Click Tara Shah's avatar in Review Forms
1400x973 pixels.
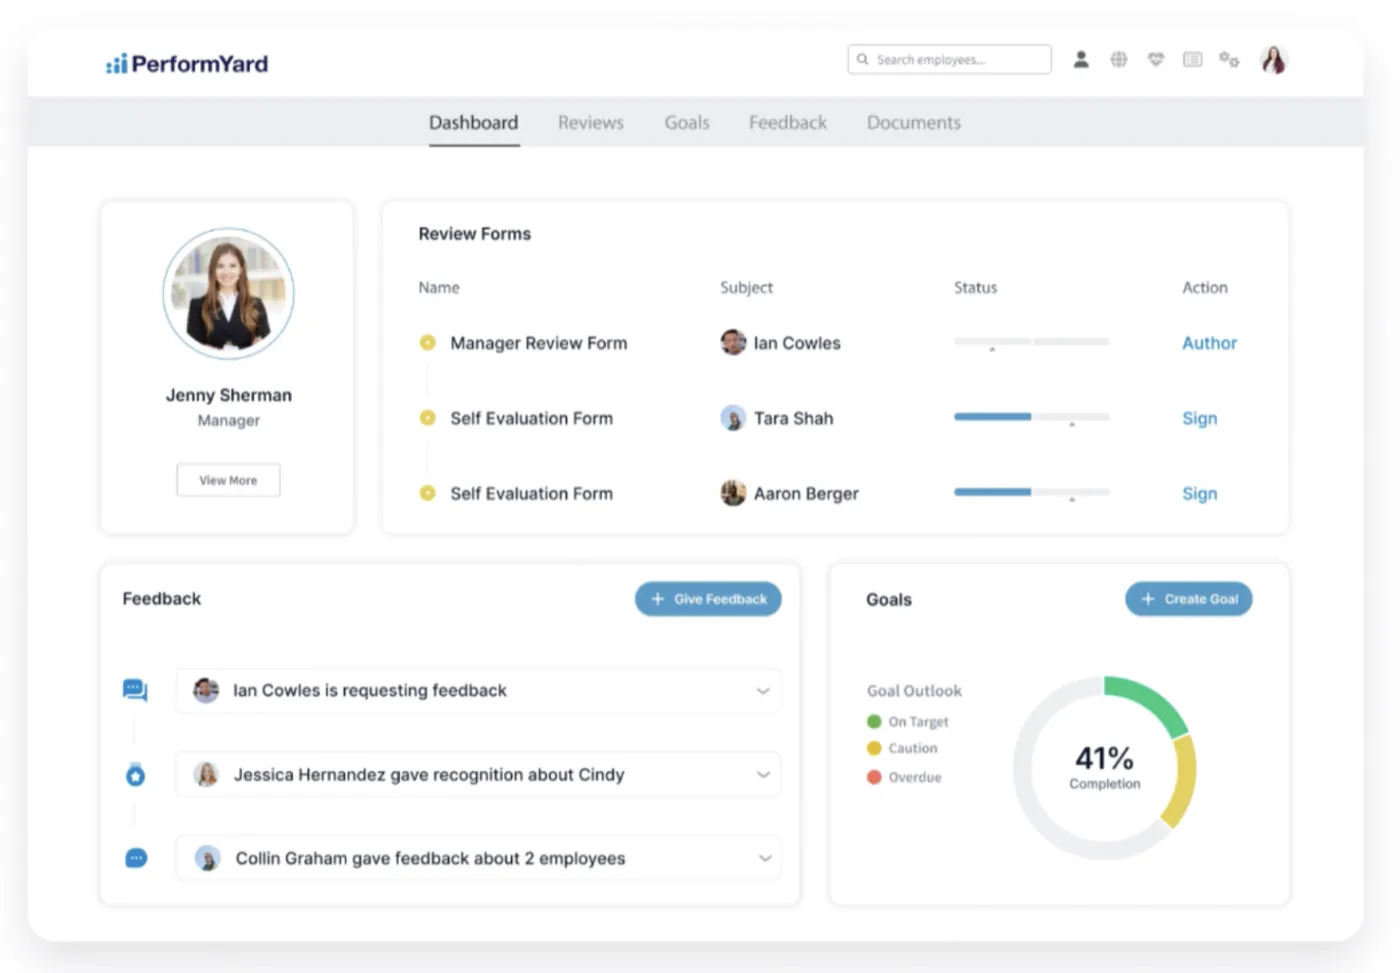[733, 418]
